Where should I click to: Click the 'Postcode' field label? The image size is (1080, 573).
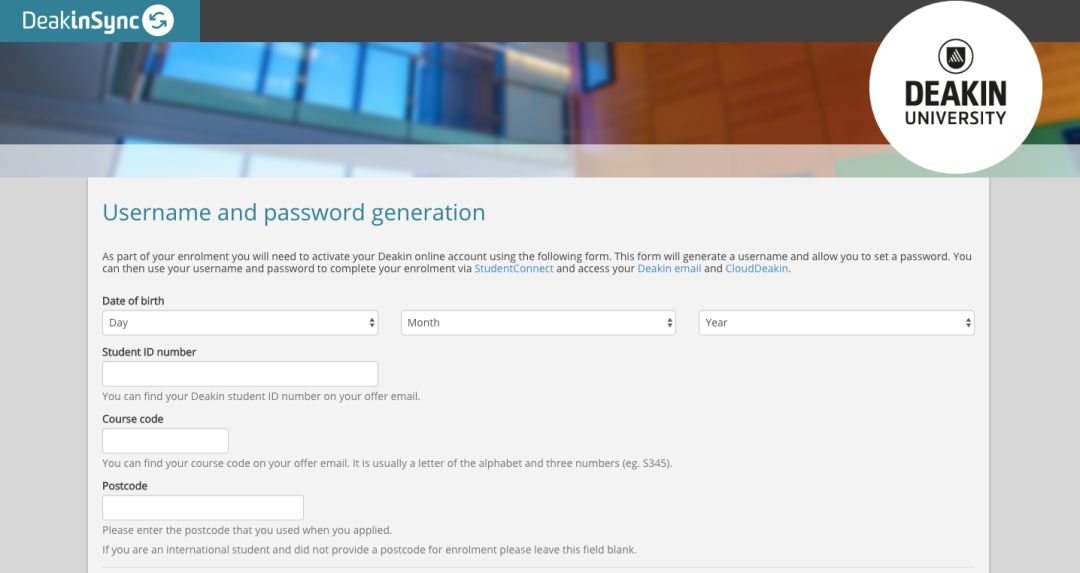coord(125,486)
